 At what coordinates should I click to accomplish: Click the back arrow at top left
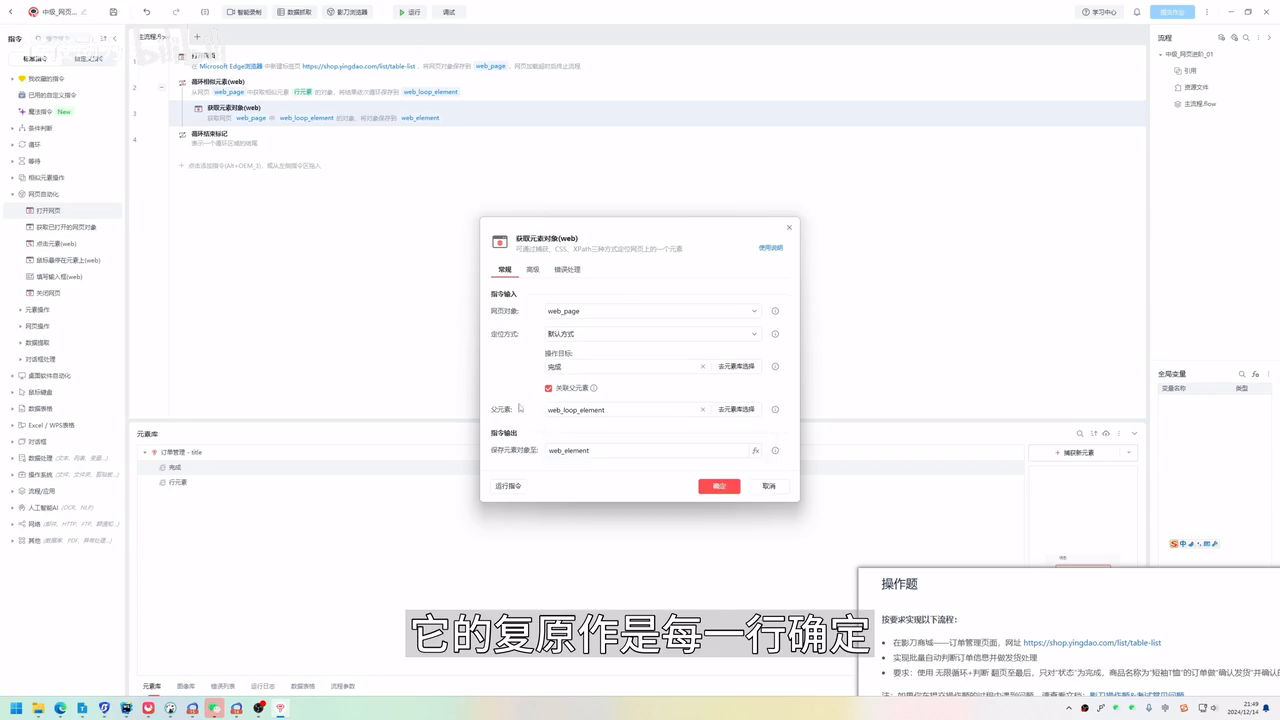point(10,12)
